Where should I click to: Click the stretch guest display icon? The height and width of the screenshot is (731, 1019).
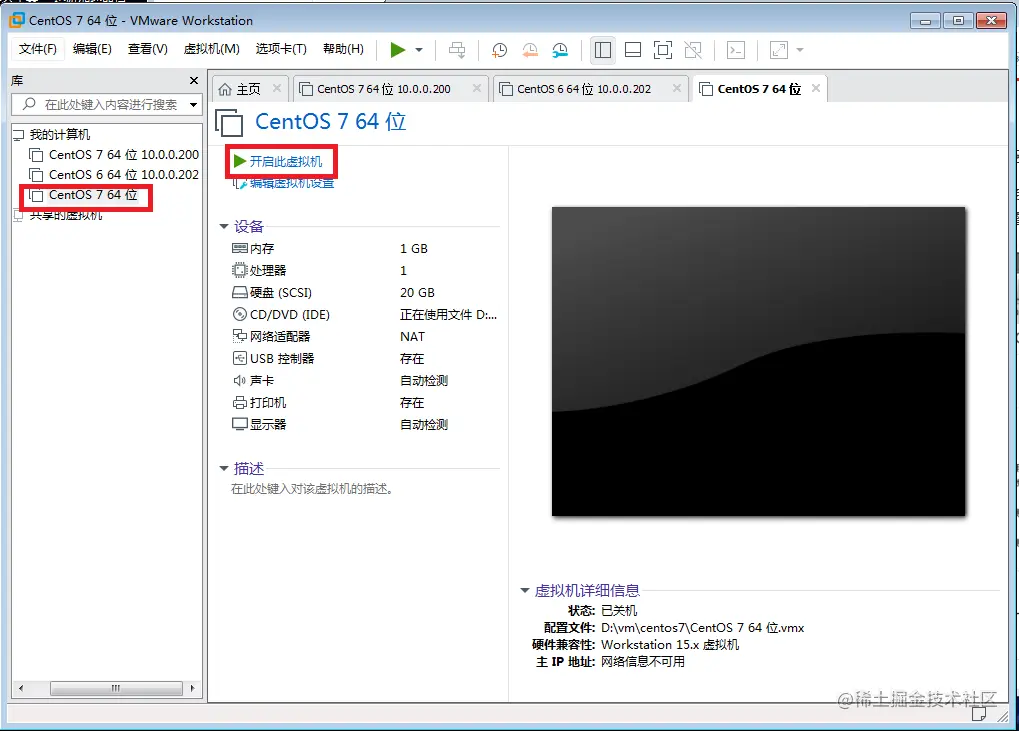pyautogui.click(x=779, y=50)
